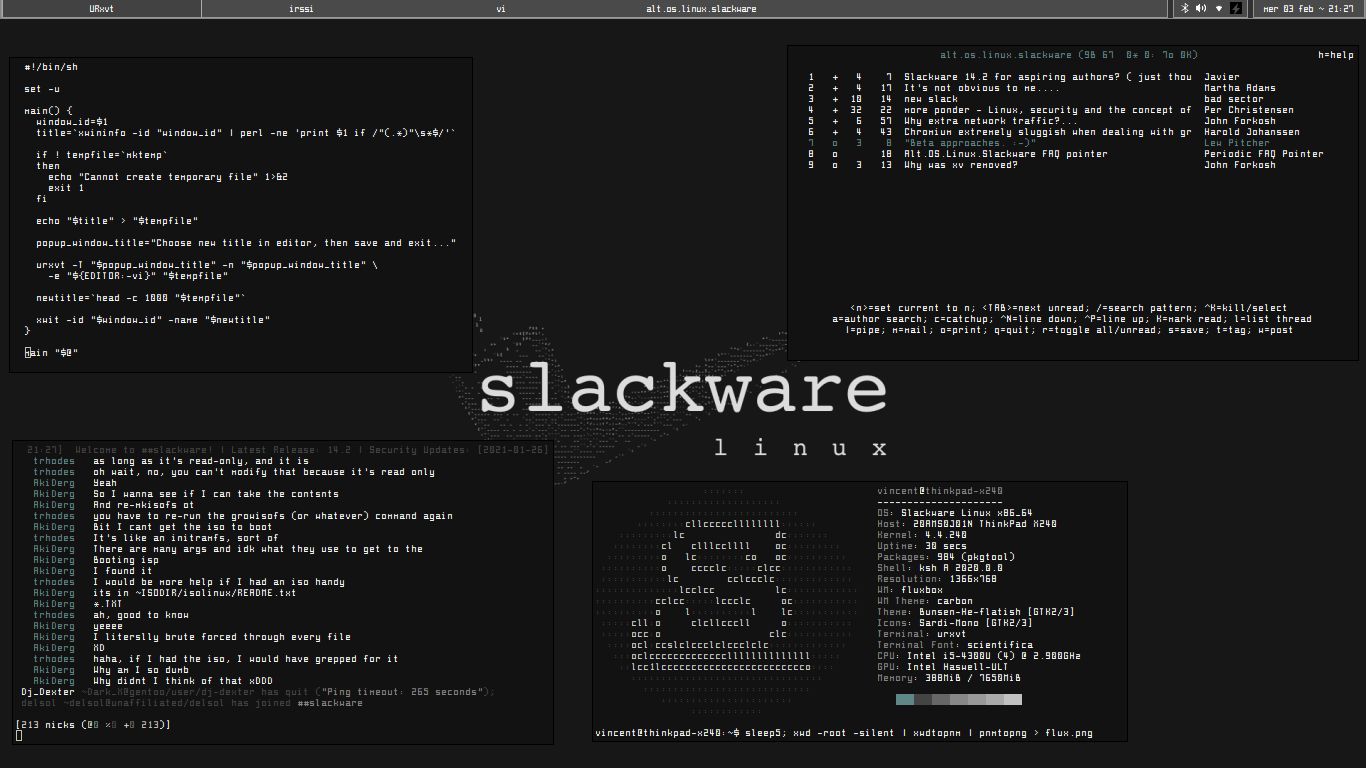Image resolution: width=1366 pixels, height=768 pixels.
Task: Select the alt.os.linux.slackware taskbar entry
Action: click(700, 8)
